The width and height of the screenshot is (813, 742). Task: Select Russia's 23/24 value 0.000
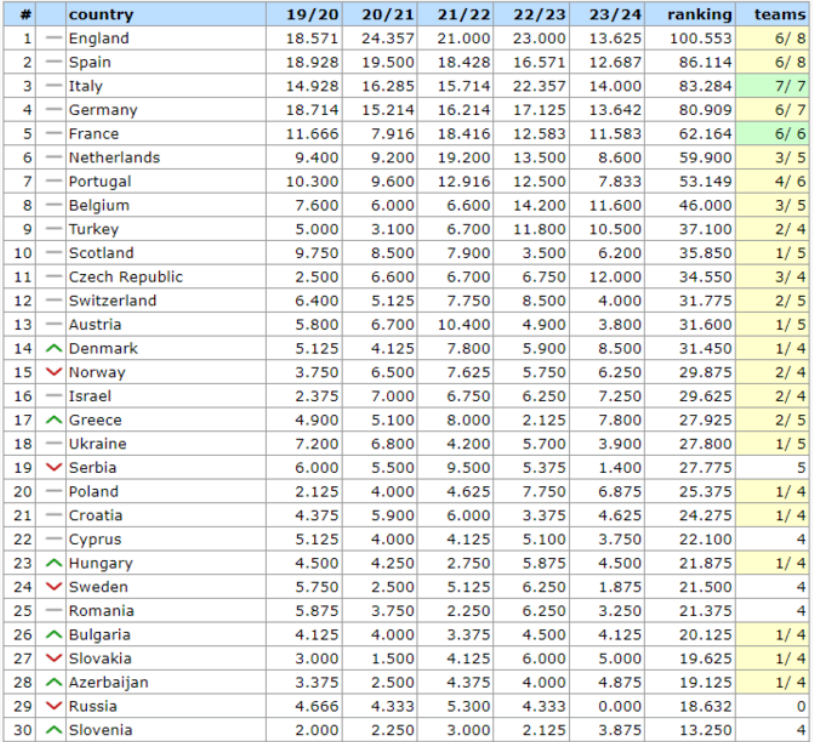click(x=620, y=706)
